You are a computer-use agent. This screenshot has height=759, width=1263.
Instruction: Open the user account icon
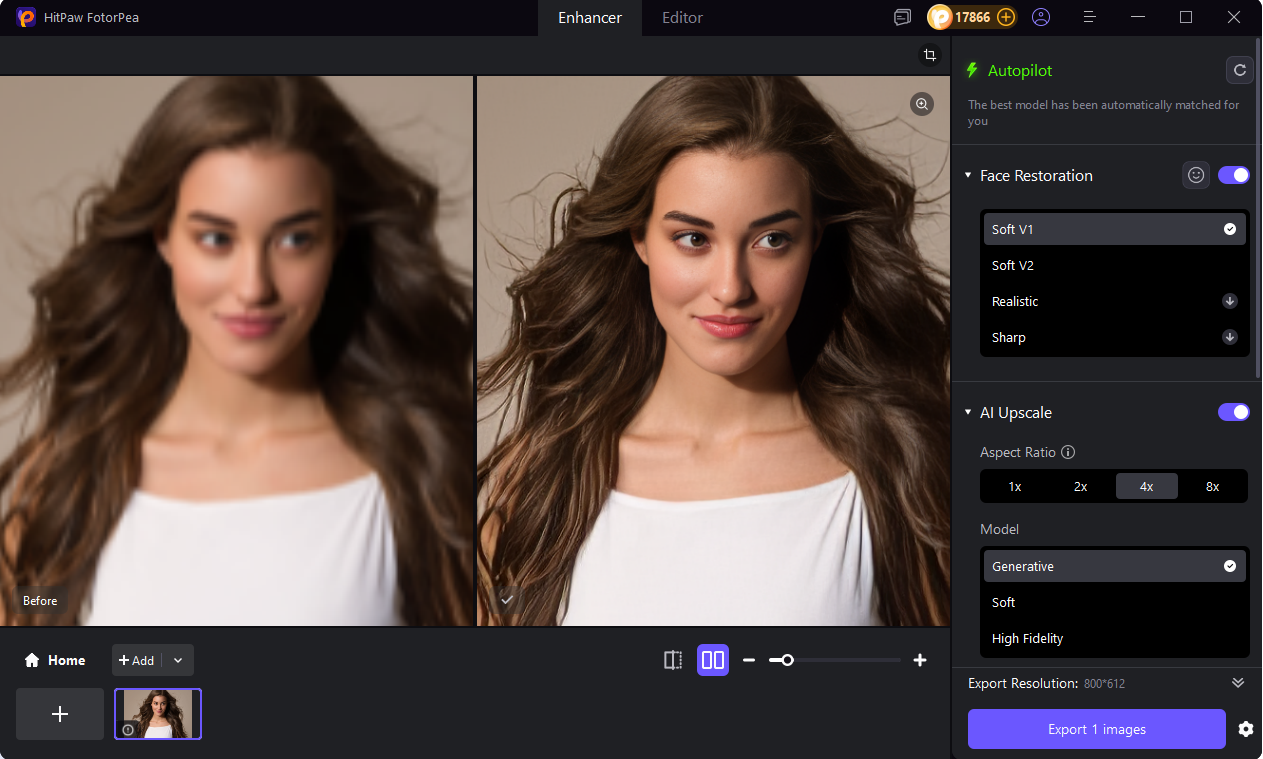click(1041, 17)
